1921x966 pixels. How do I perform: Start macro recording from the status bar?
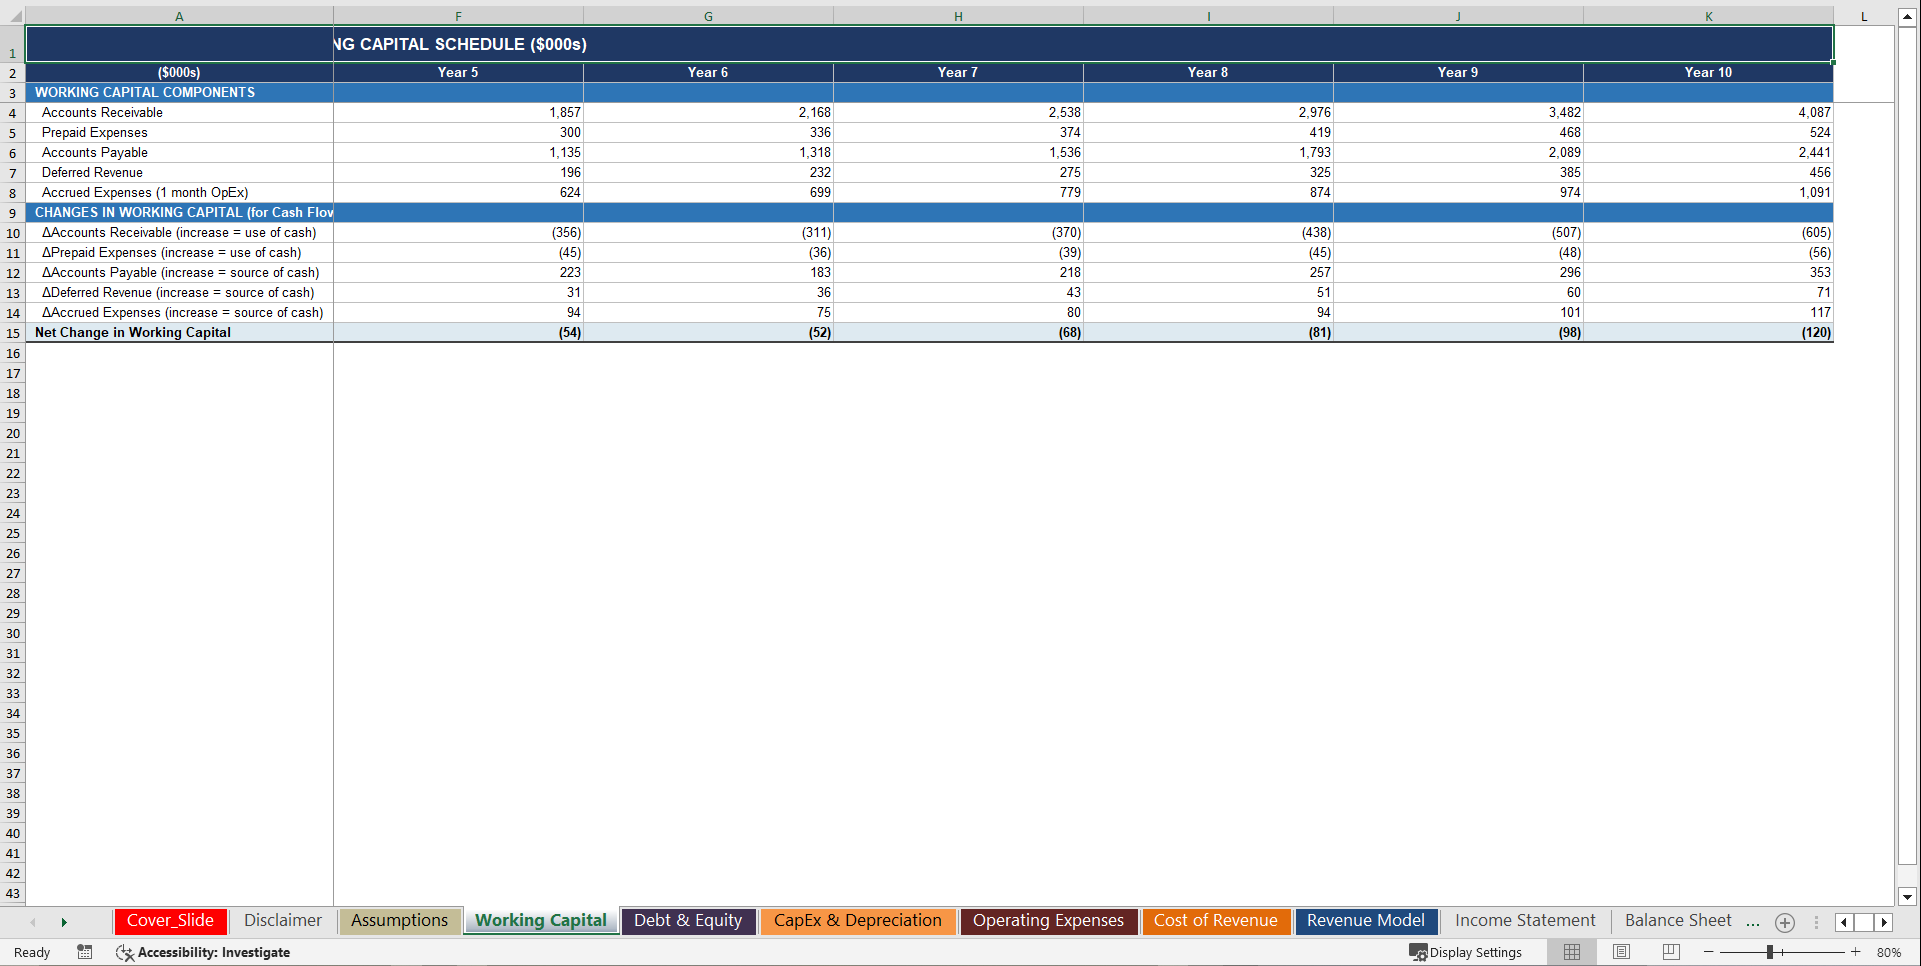[85, 952]
